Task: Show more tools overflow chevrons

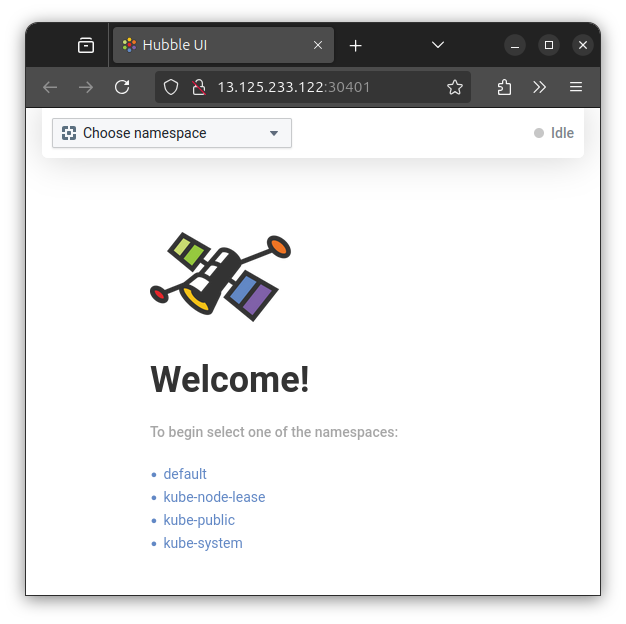Action: pyautogui.click(x=539, y=87)
